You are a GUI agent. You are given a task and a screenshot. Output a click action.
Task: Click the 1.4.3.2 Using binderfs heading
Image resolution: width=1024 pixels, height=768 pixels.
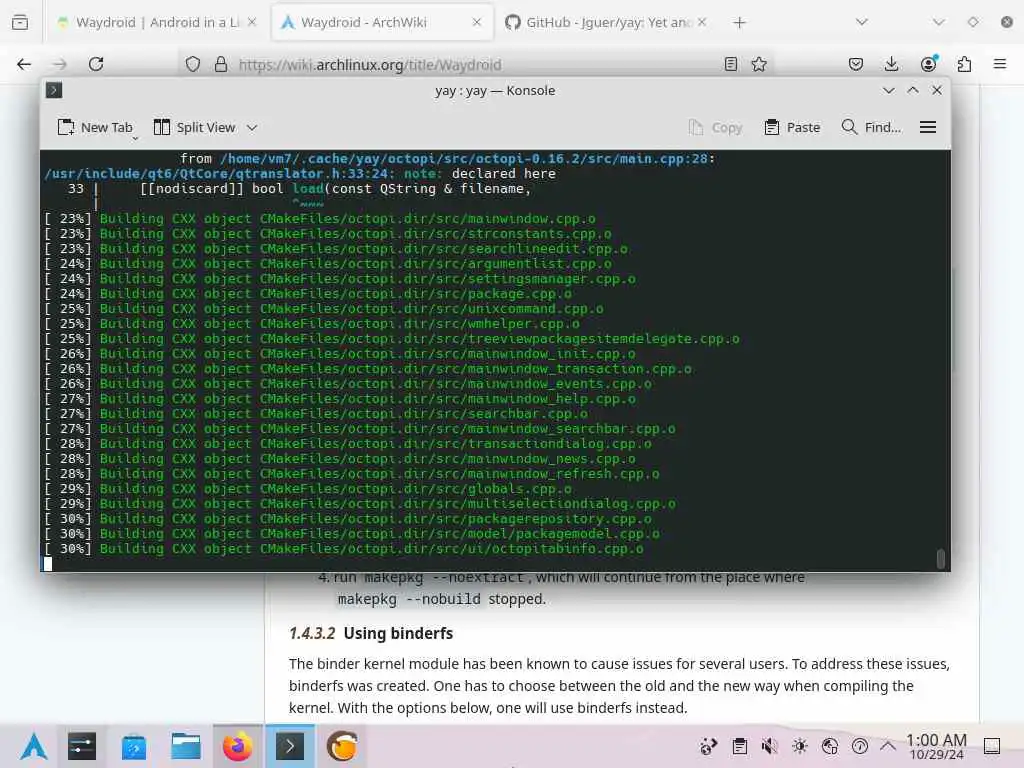pos(371,633)
